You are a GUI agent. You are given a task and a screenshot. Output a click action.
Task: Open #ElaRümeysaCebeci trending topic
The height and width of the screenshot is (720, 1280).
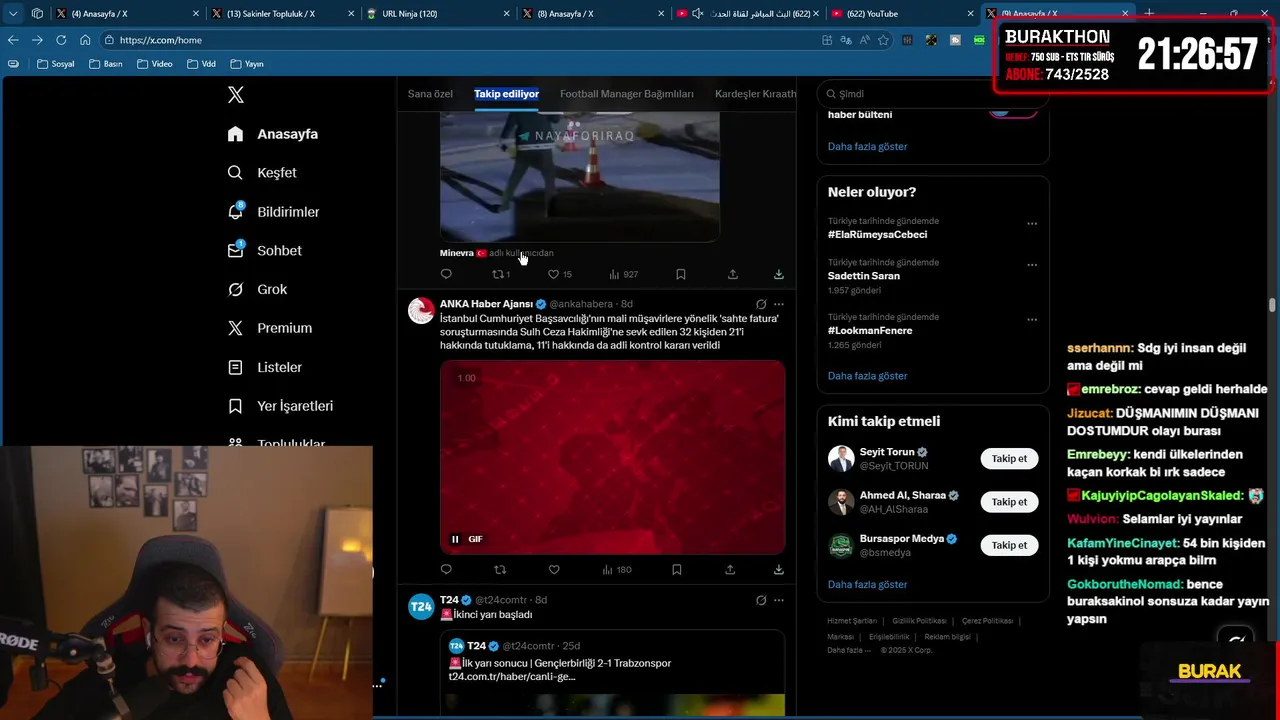tap(877, 234)
